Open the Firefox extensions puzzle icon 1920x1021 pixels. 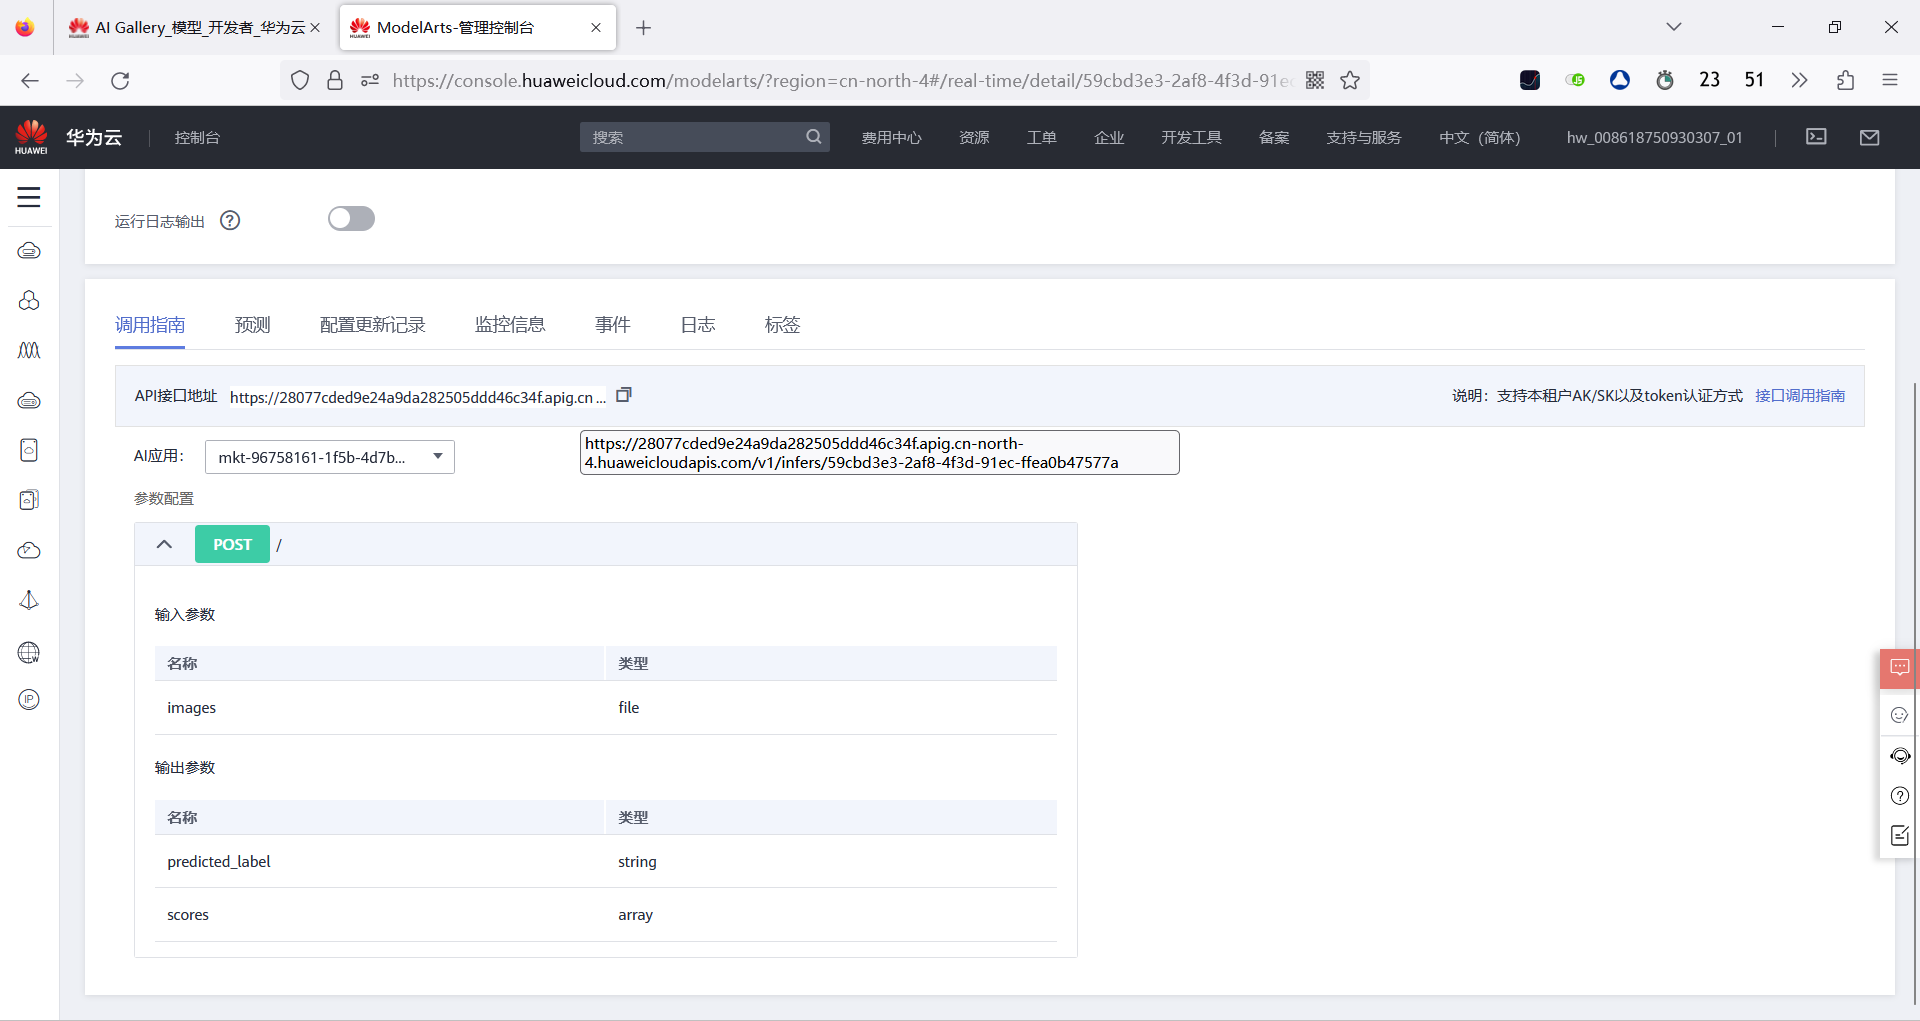(x=1845, y=80)
